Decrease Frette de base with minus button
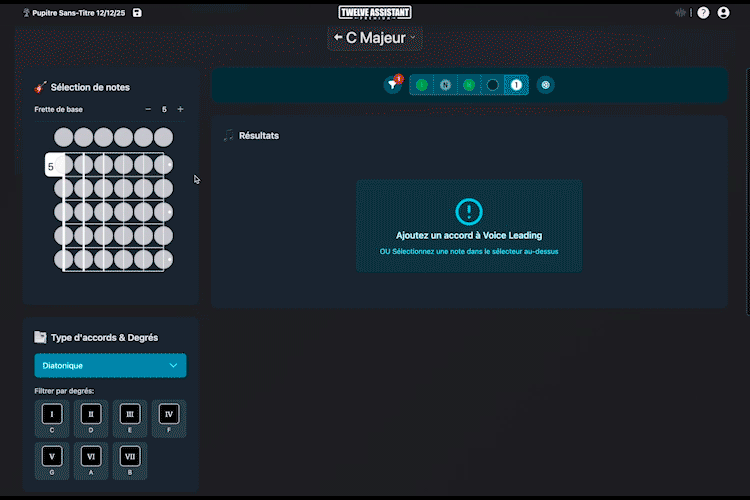This screenshot has height=500, width=750. pyautogui.click(x=148, y=109)
